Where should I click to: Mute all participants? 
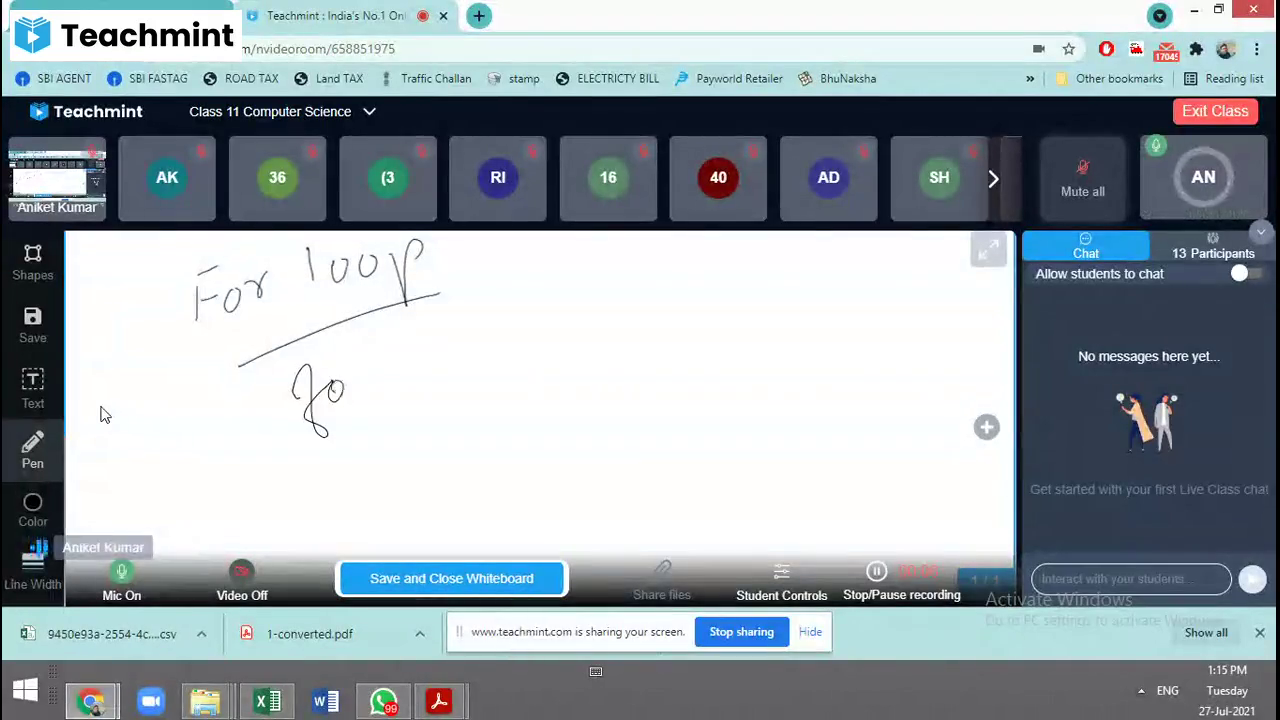point(1083,178)
